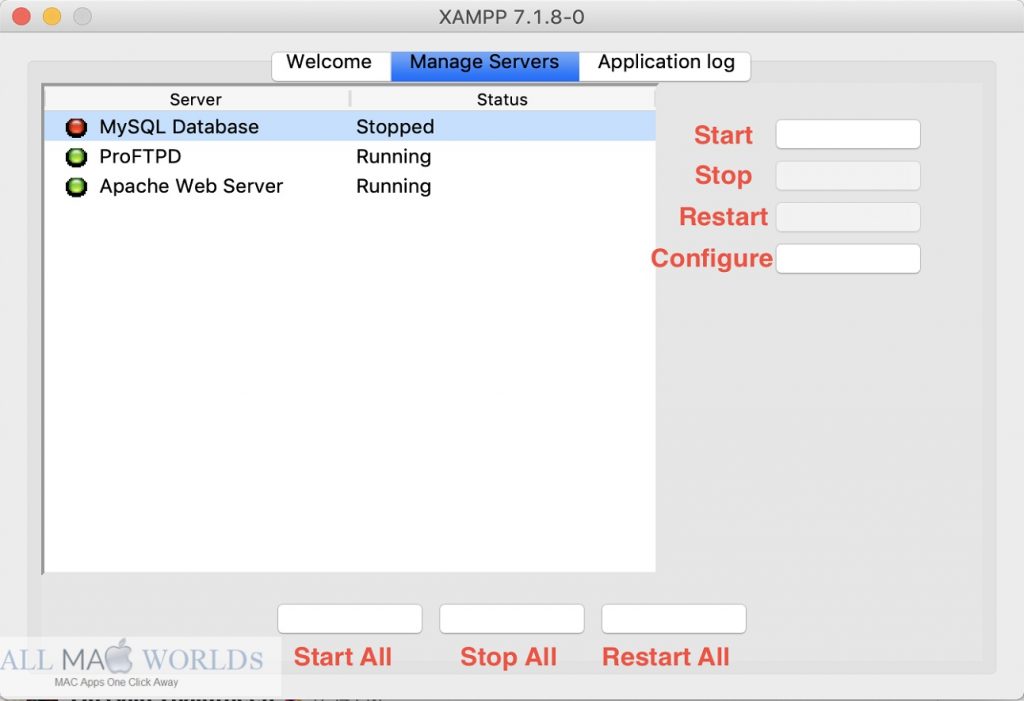Select the MySQL Database server name
This screenshot has width=1024, height=701.
click(x=179, y=127)
